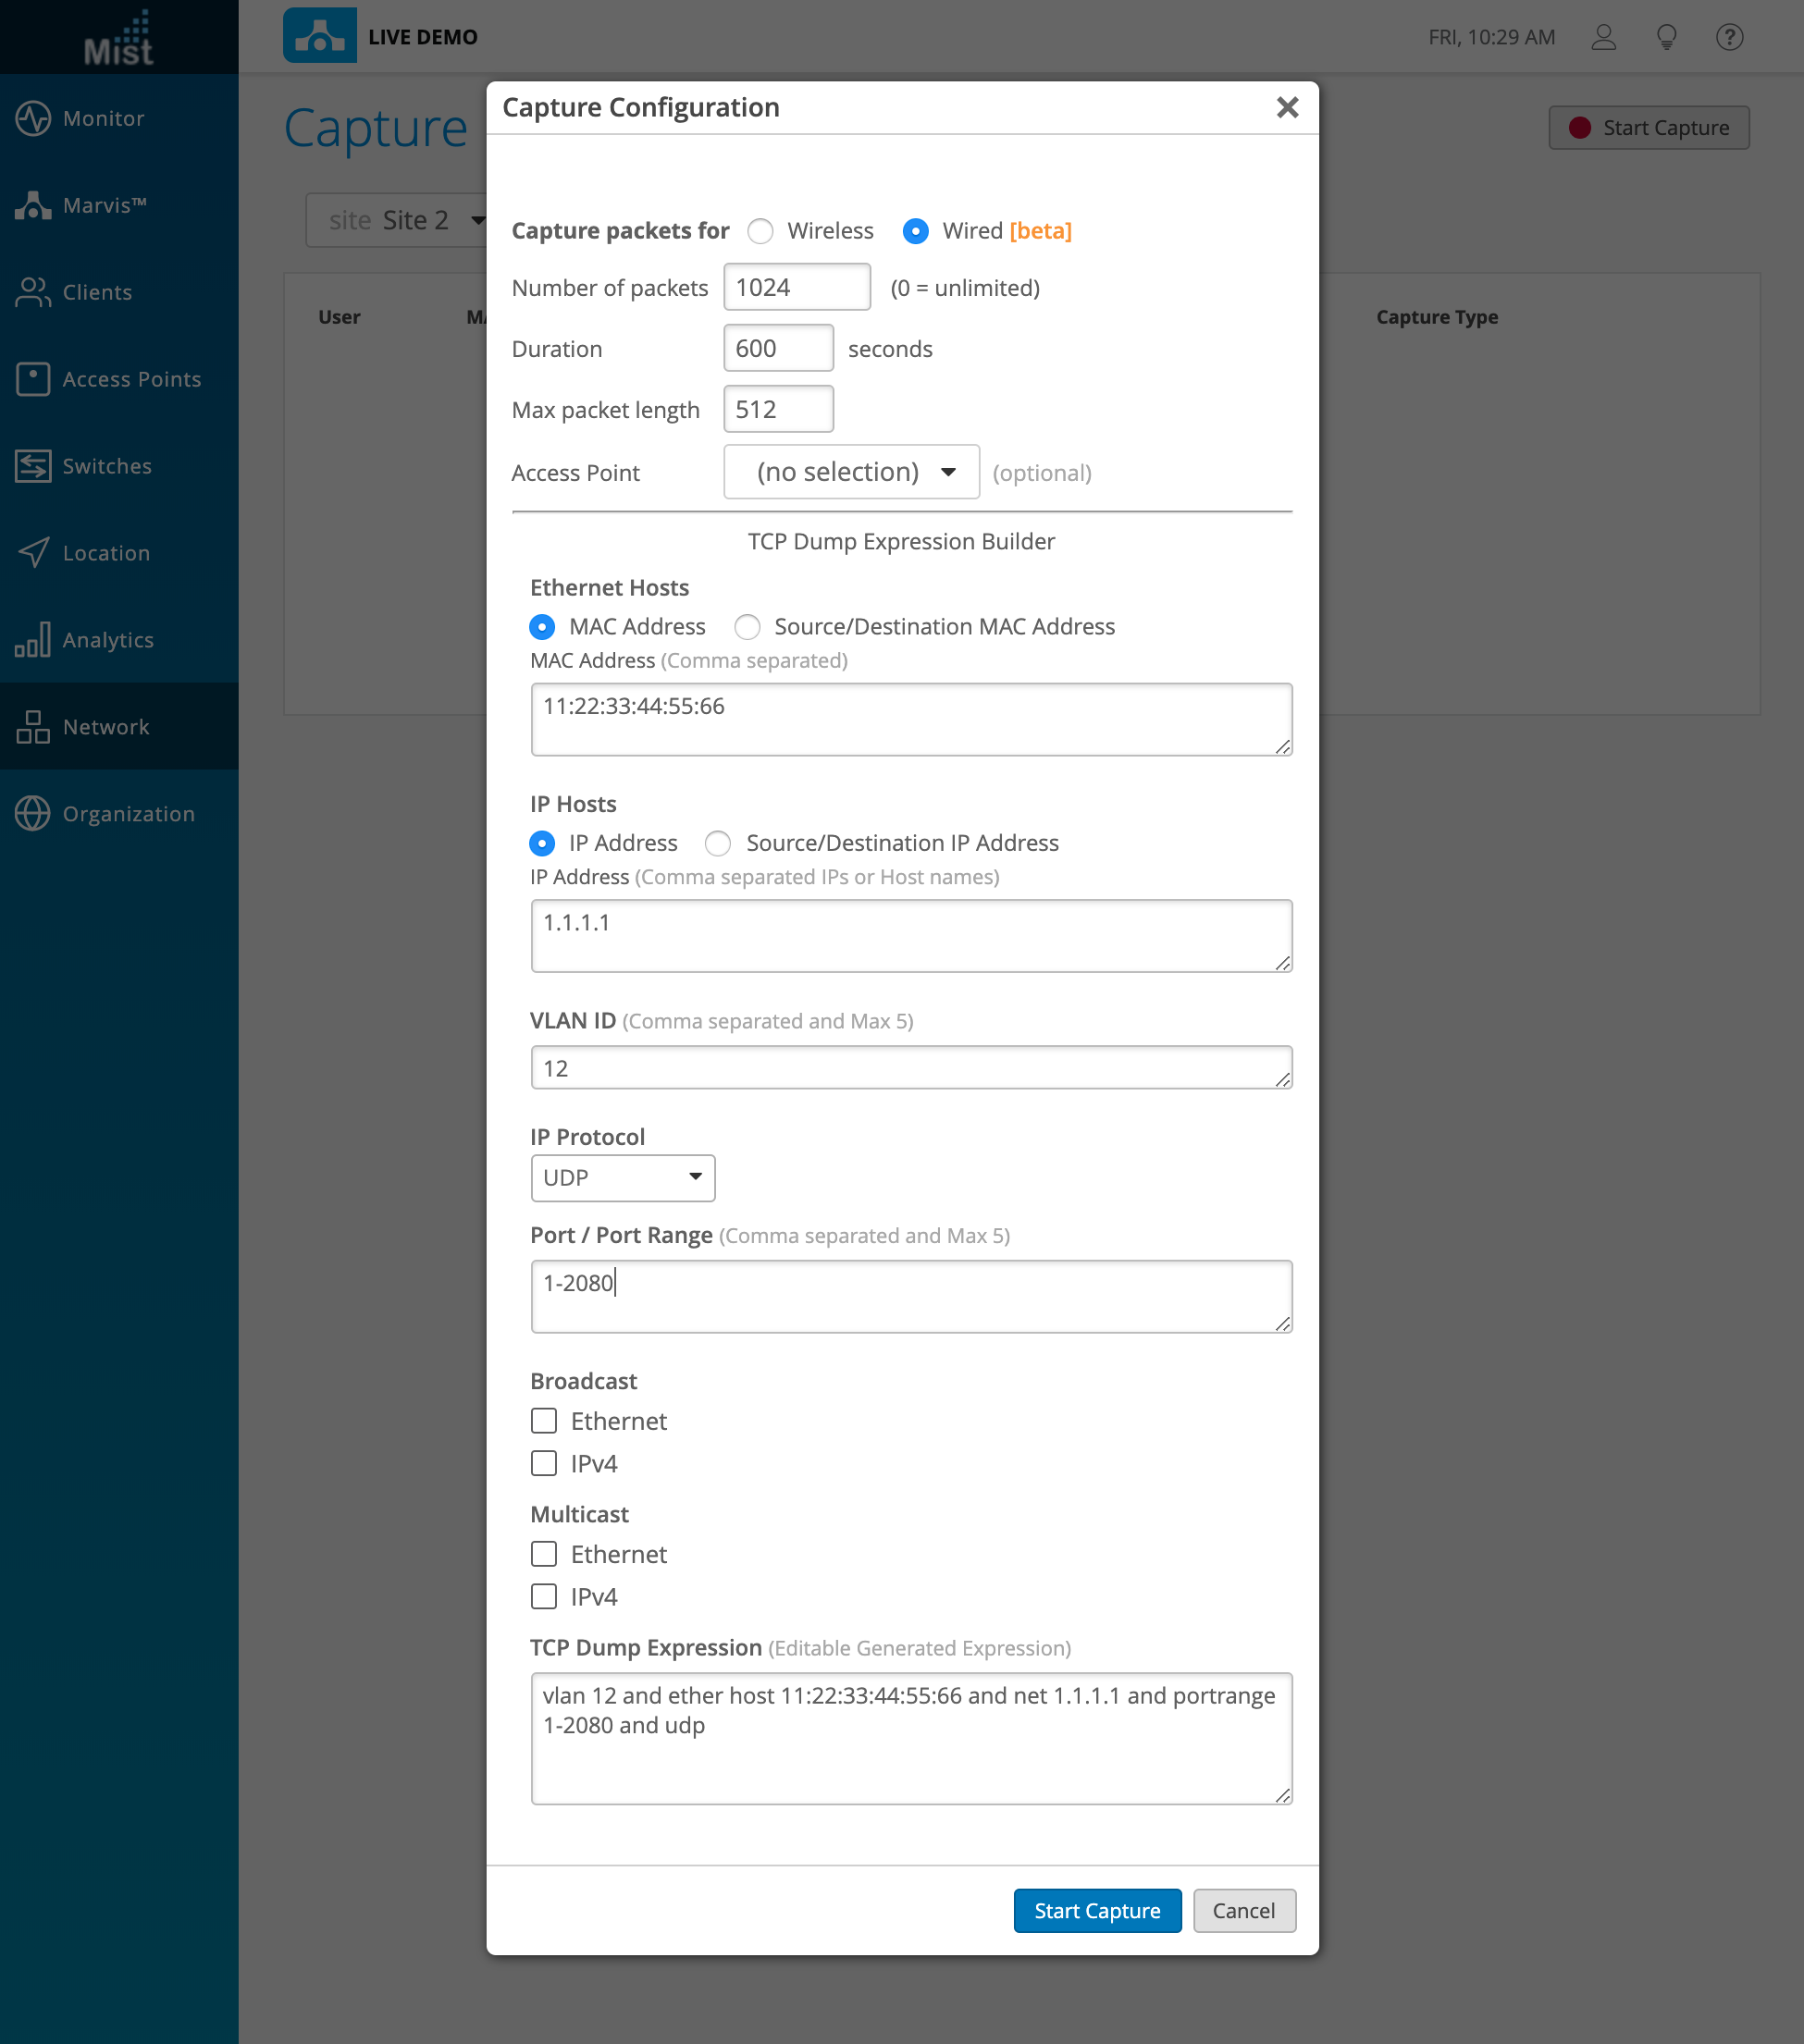This screenshot has height=2044, width=1804.
Task: Expand the Access Point selection dropdown
Action: coord(851,472)
